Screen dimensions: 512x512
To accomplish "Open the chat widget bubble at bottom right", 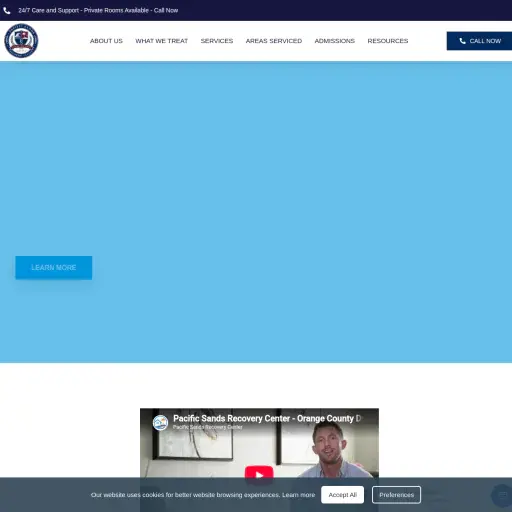I will tap(502, 495).
